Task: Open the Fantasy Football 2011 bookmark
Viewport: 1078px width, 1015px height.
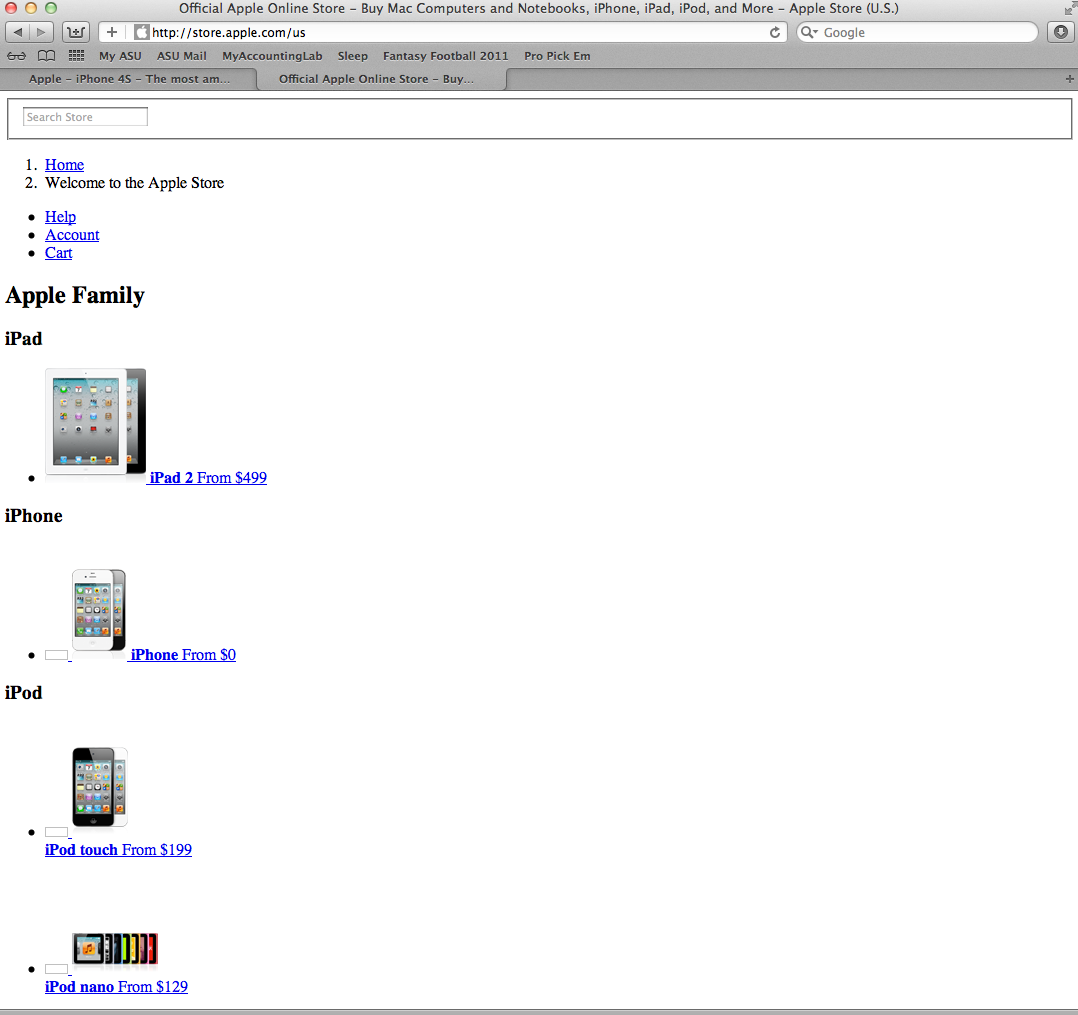Action: (x=446, y=56)
